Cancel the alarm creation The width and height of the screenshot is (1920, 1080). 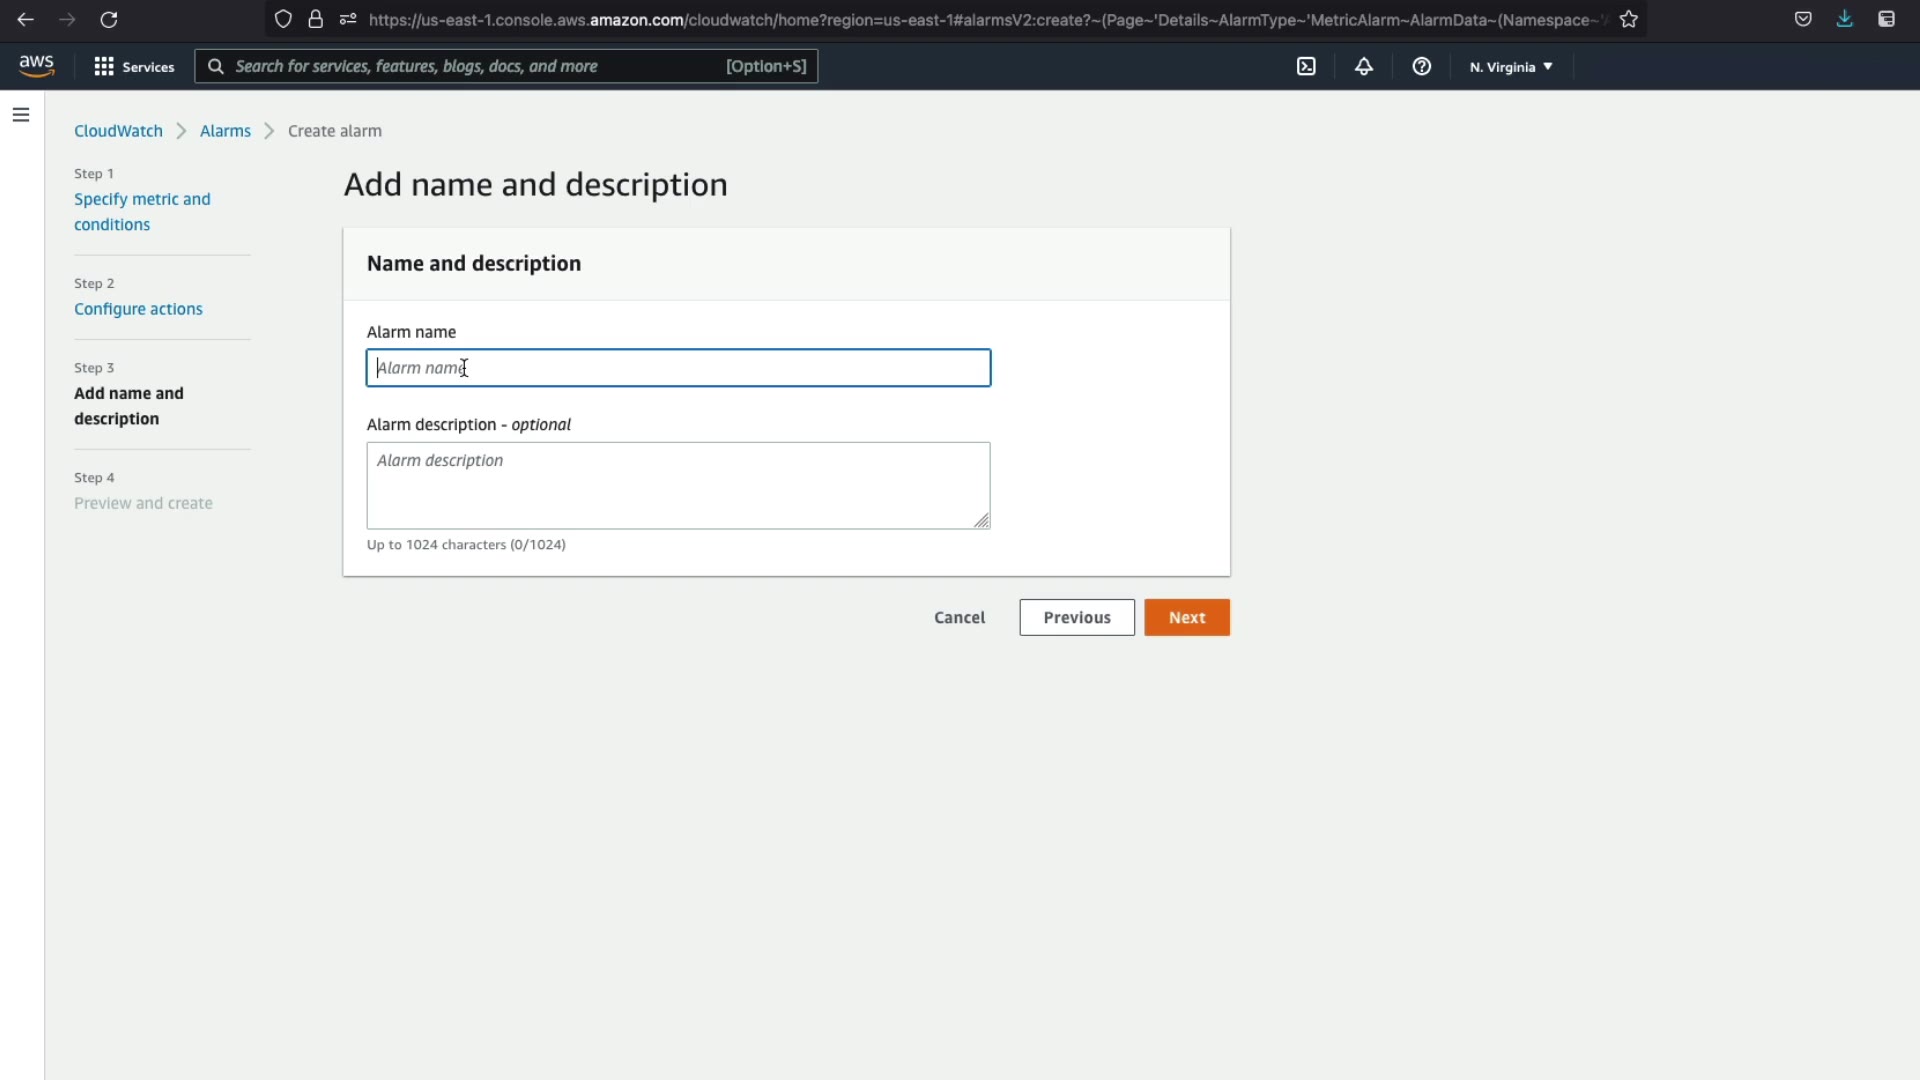[x=959, y=618]
